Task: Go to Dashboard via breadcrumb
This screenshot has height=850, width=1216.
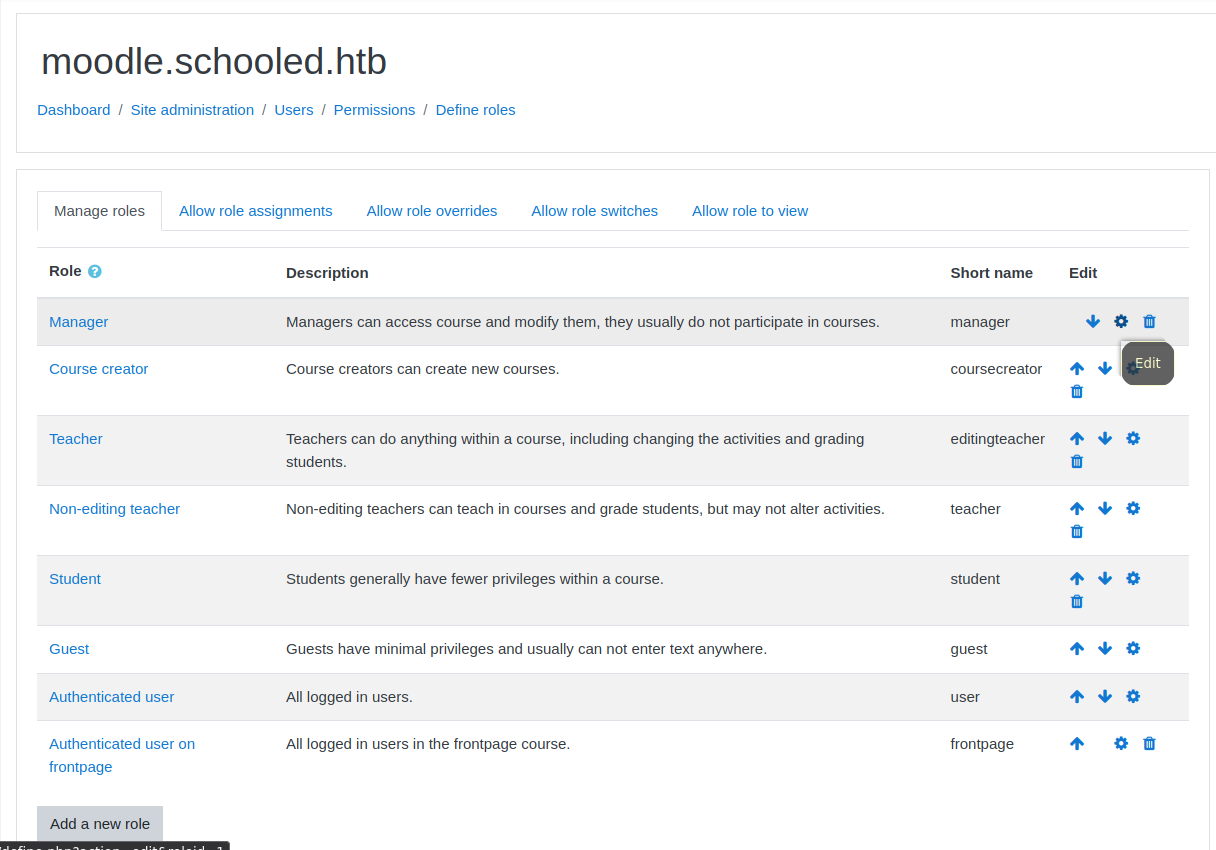Action: tap(73, 110)
